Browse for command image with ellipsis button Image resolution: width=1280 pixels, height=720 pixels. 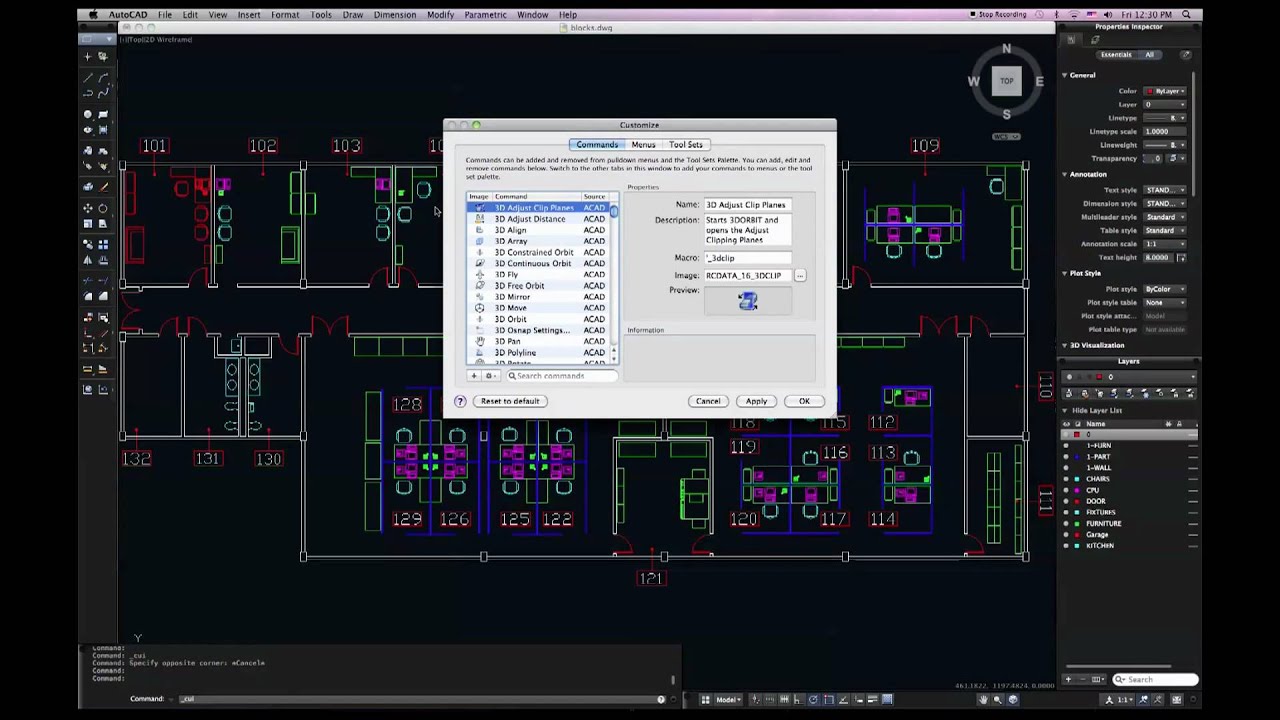click(800, 275)
